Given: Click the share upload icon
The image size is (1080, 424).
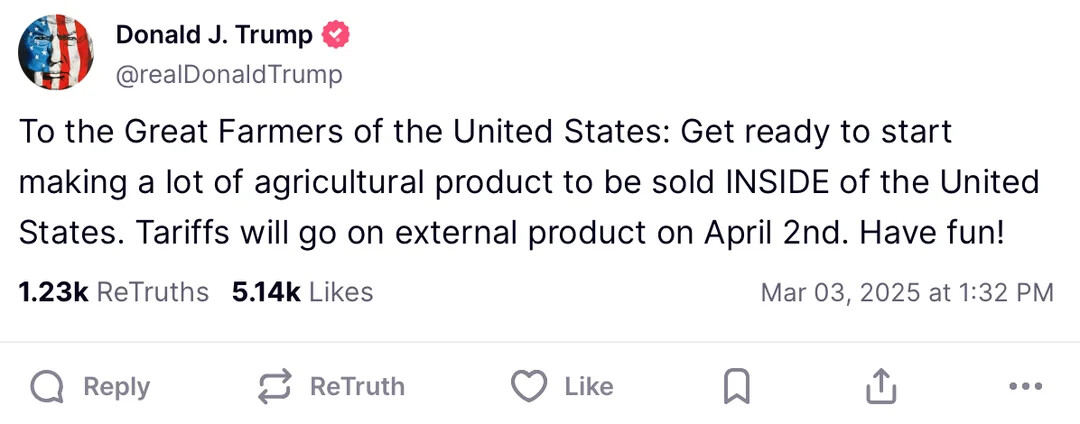Looking at the screenshot, I should 881,386.
